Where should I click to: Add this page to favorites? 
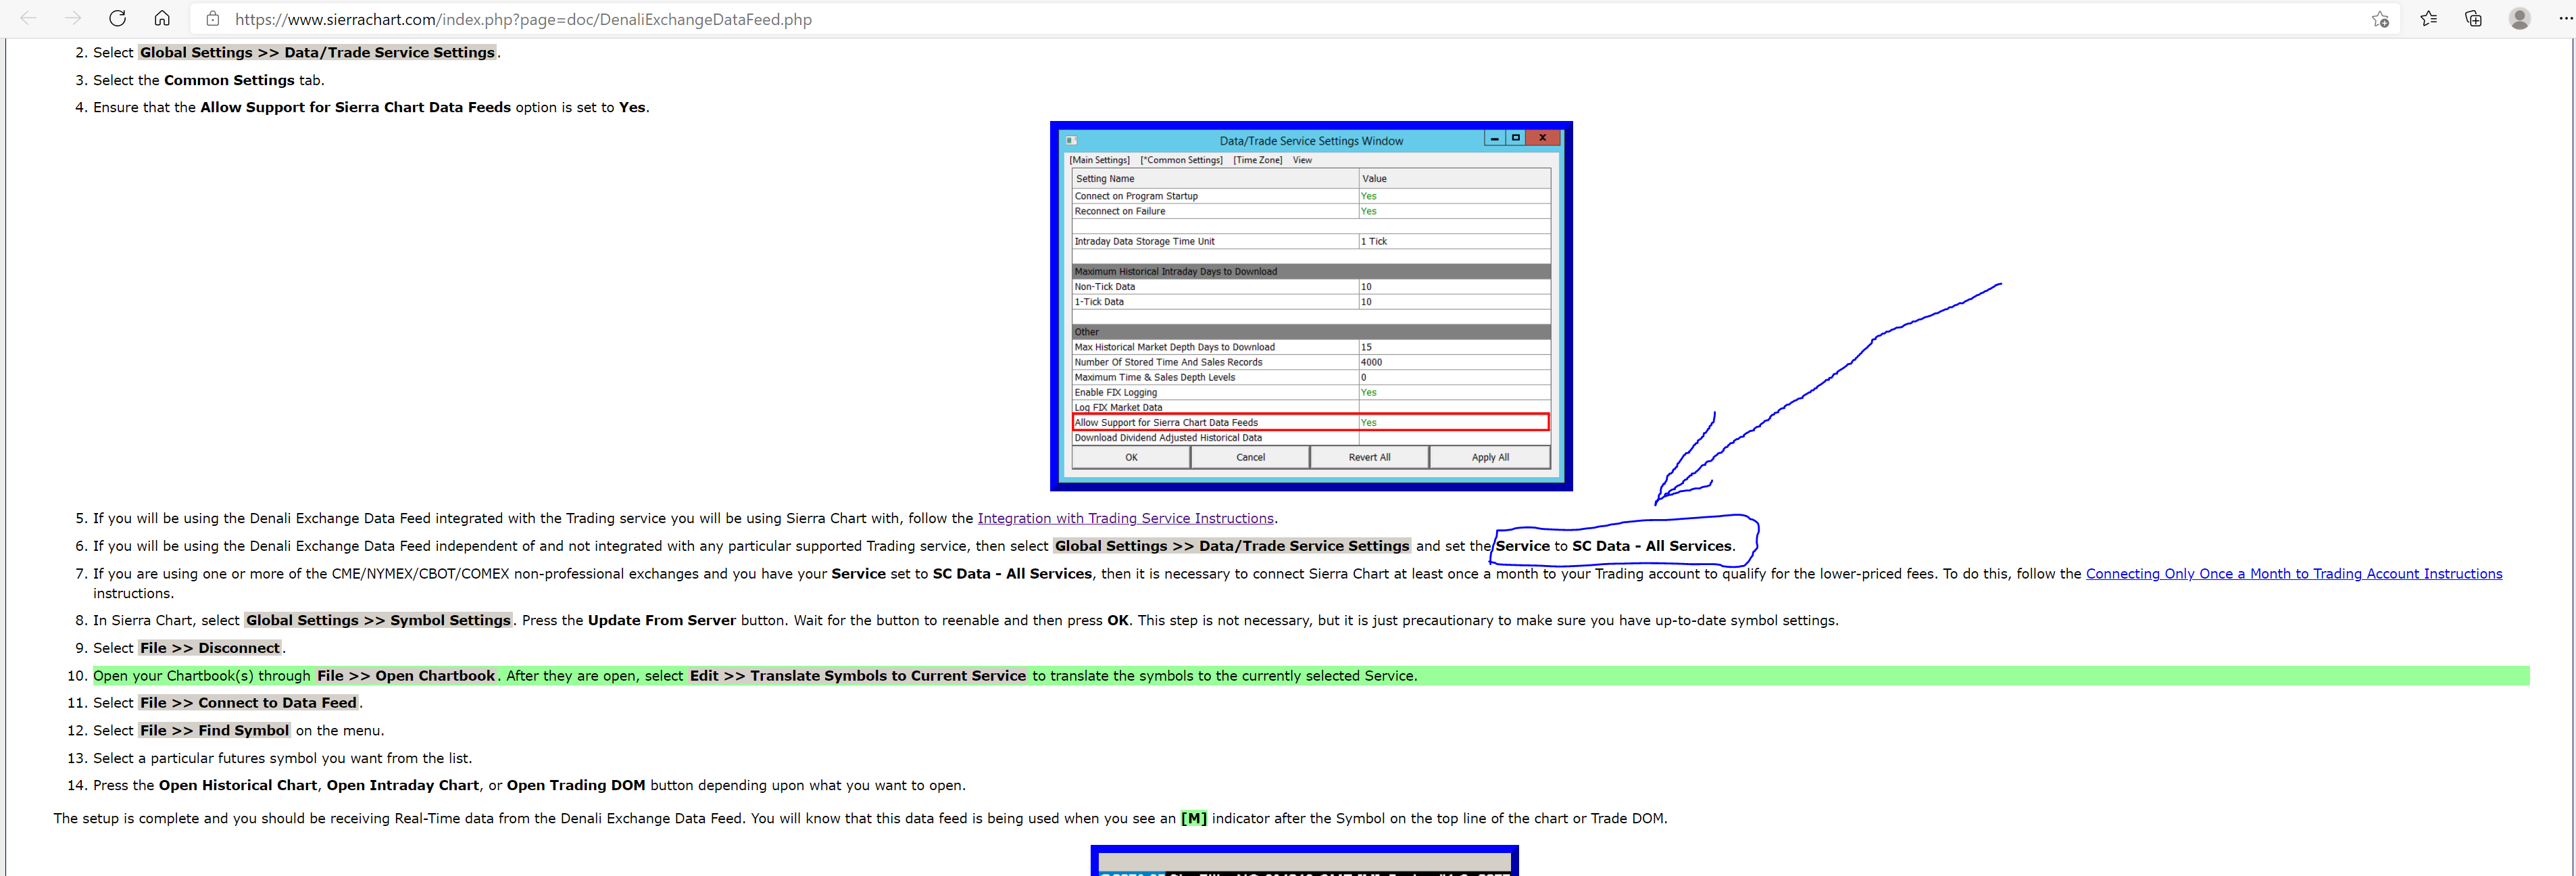click(2380, 19)
